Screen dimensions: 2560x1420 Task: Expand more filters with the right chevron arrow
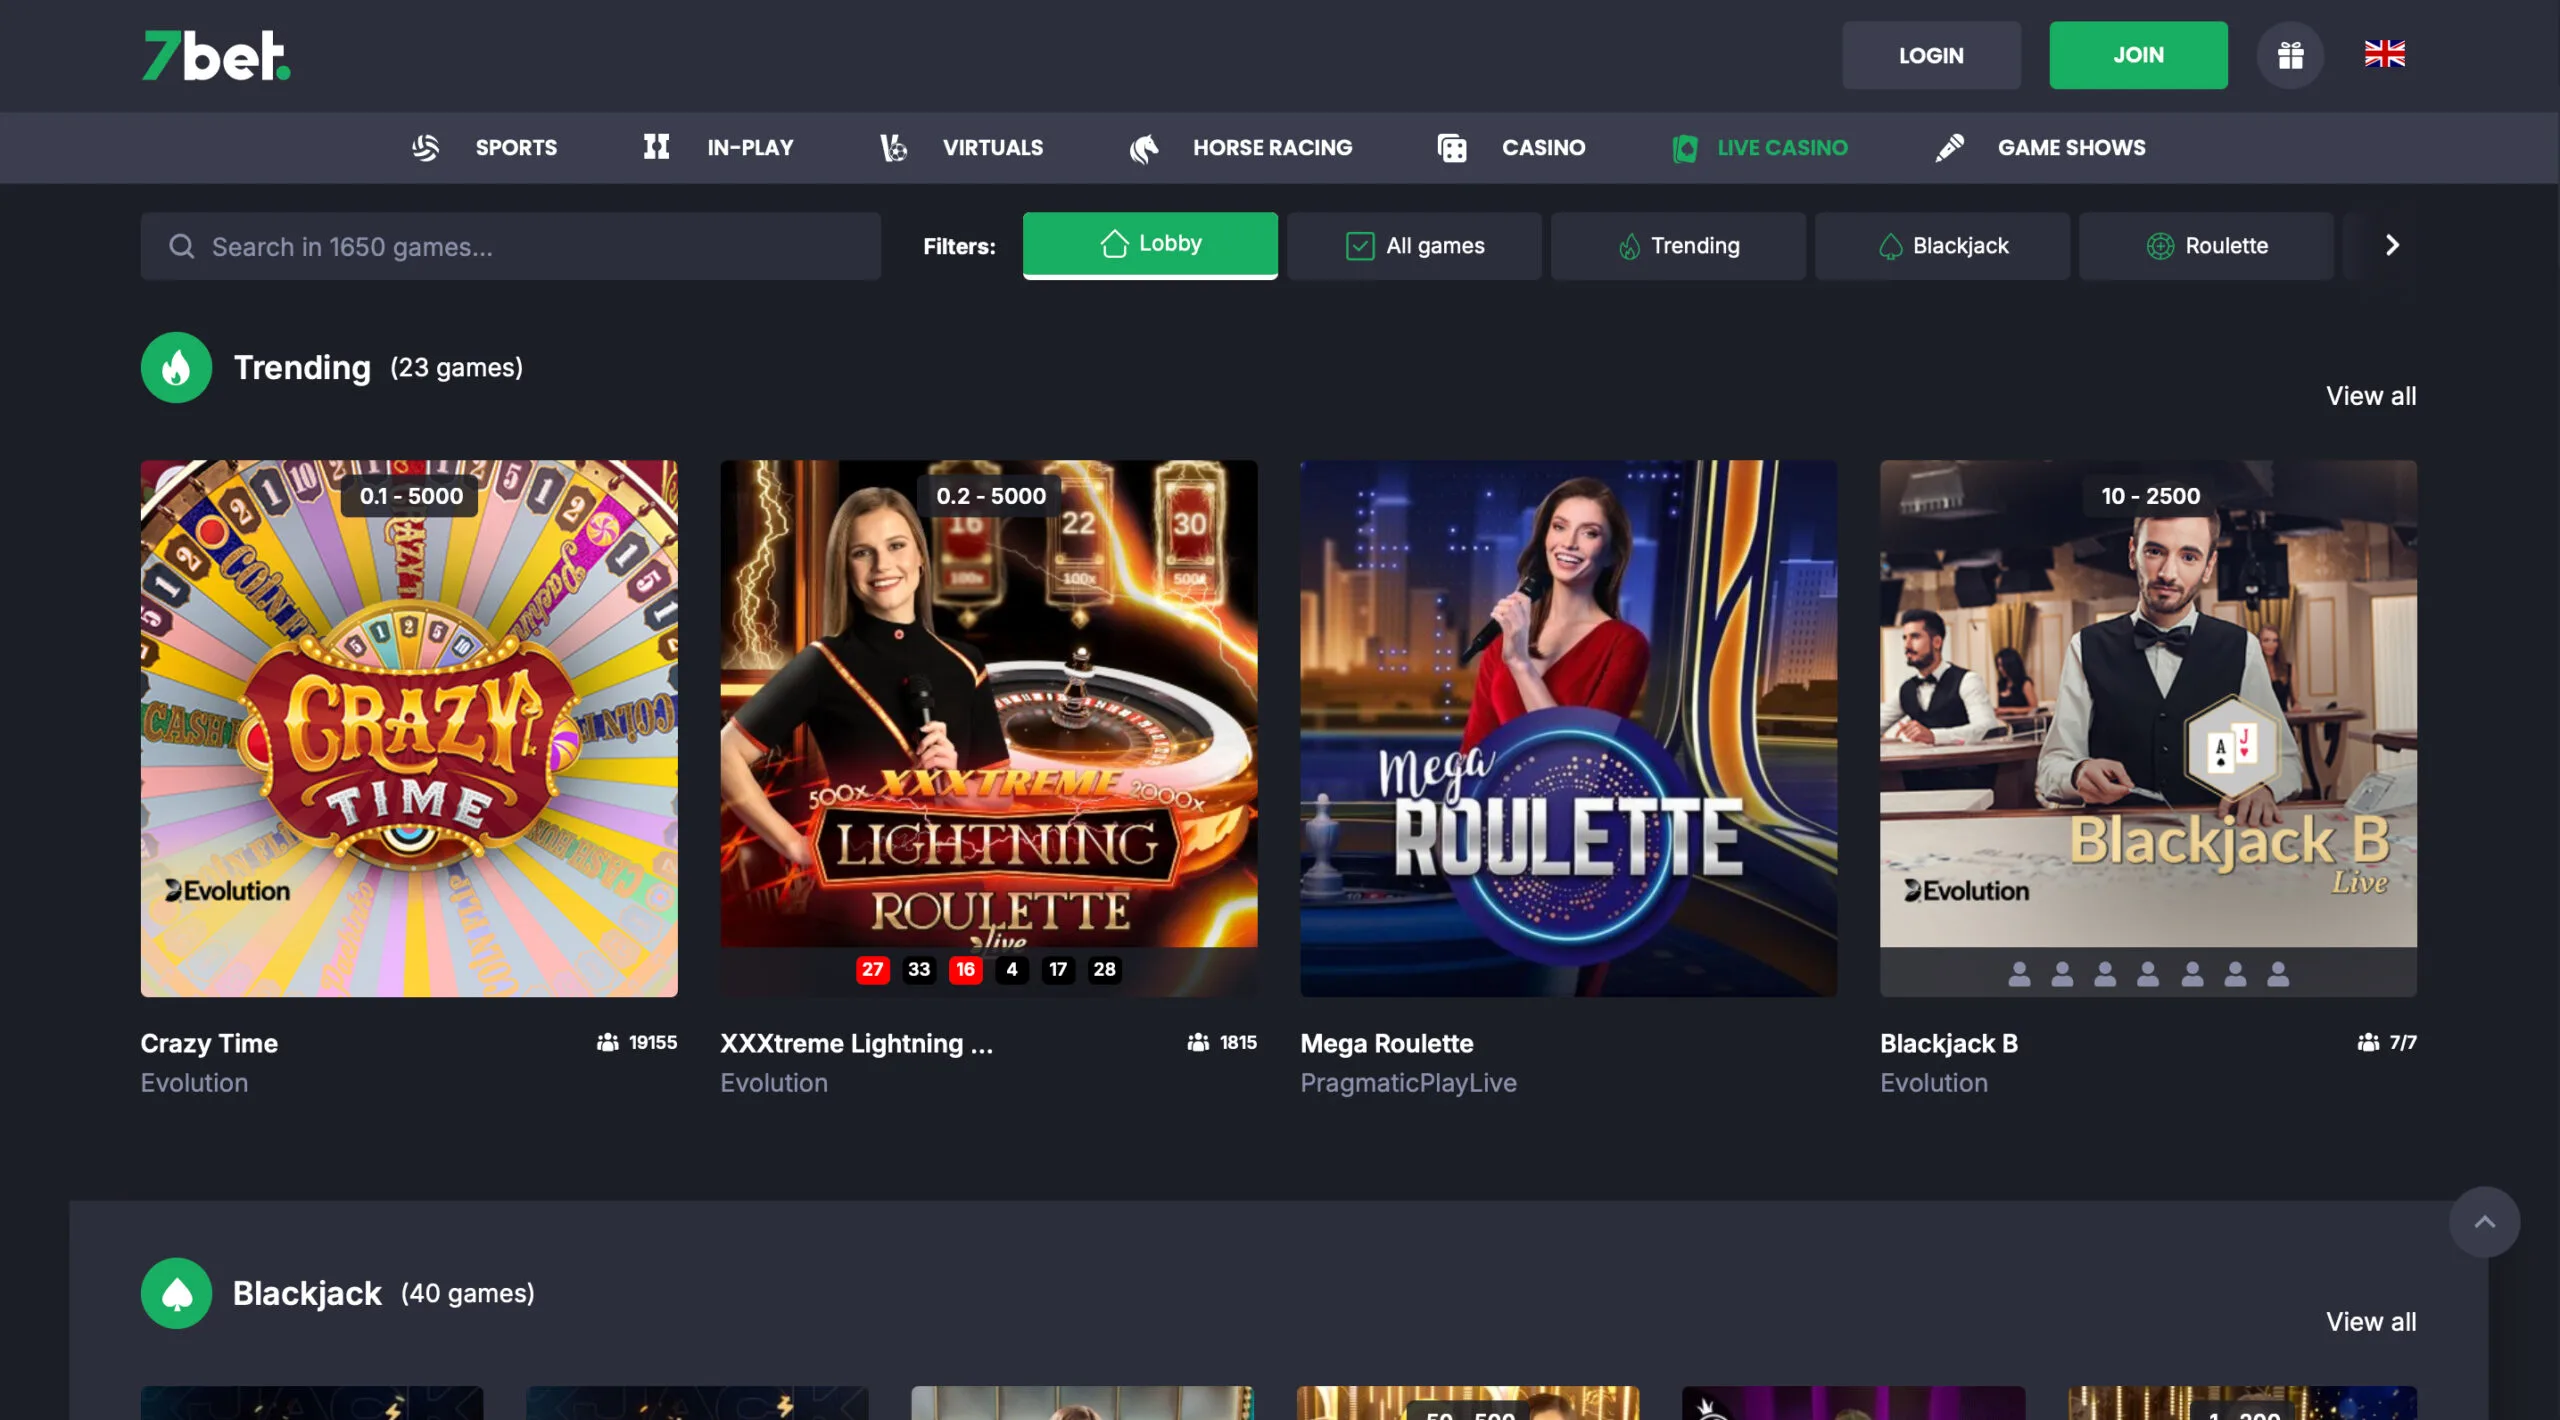[x=2393, y=244]
